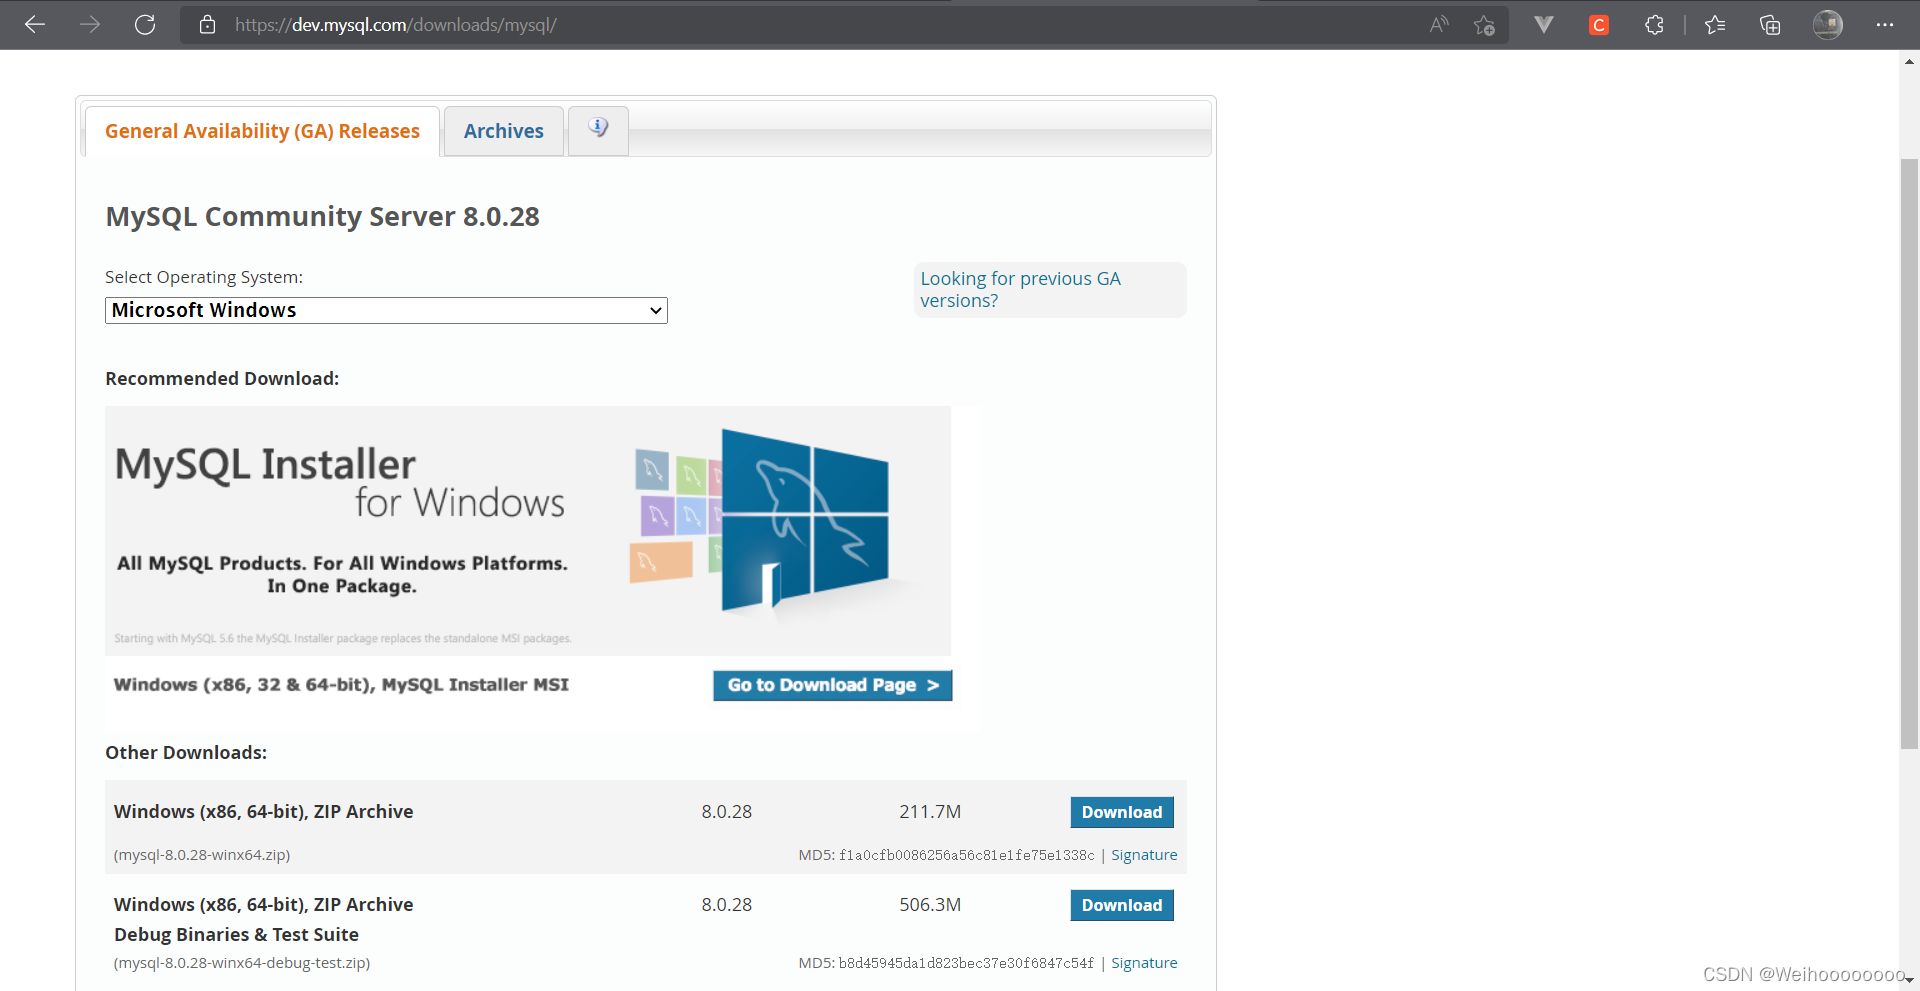Open the extensions puzzle icon
Screen dimensions: 1920x991
tap(1654, 25)
